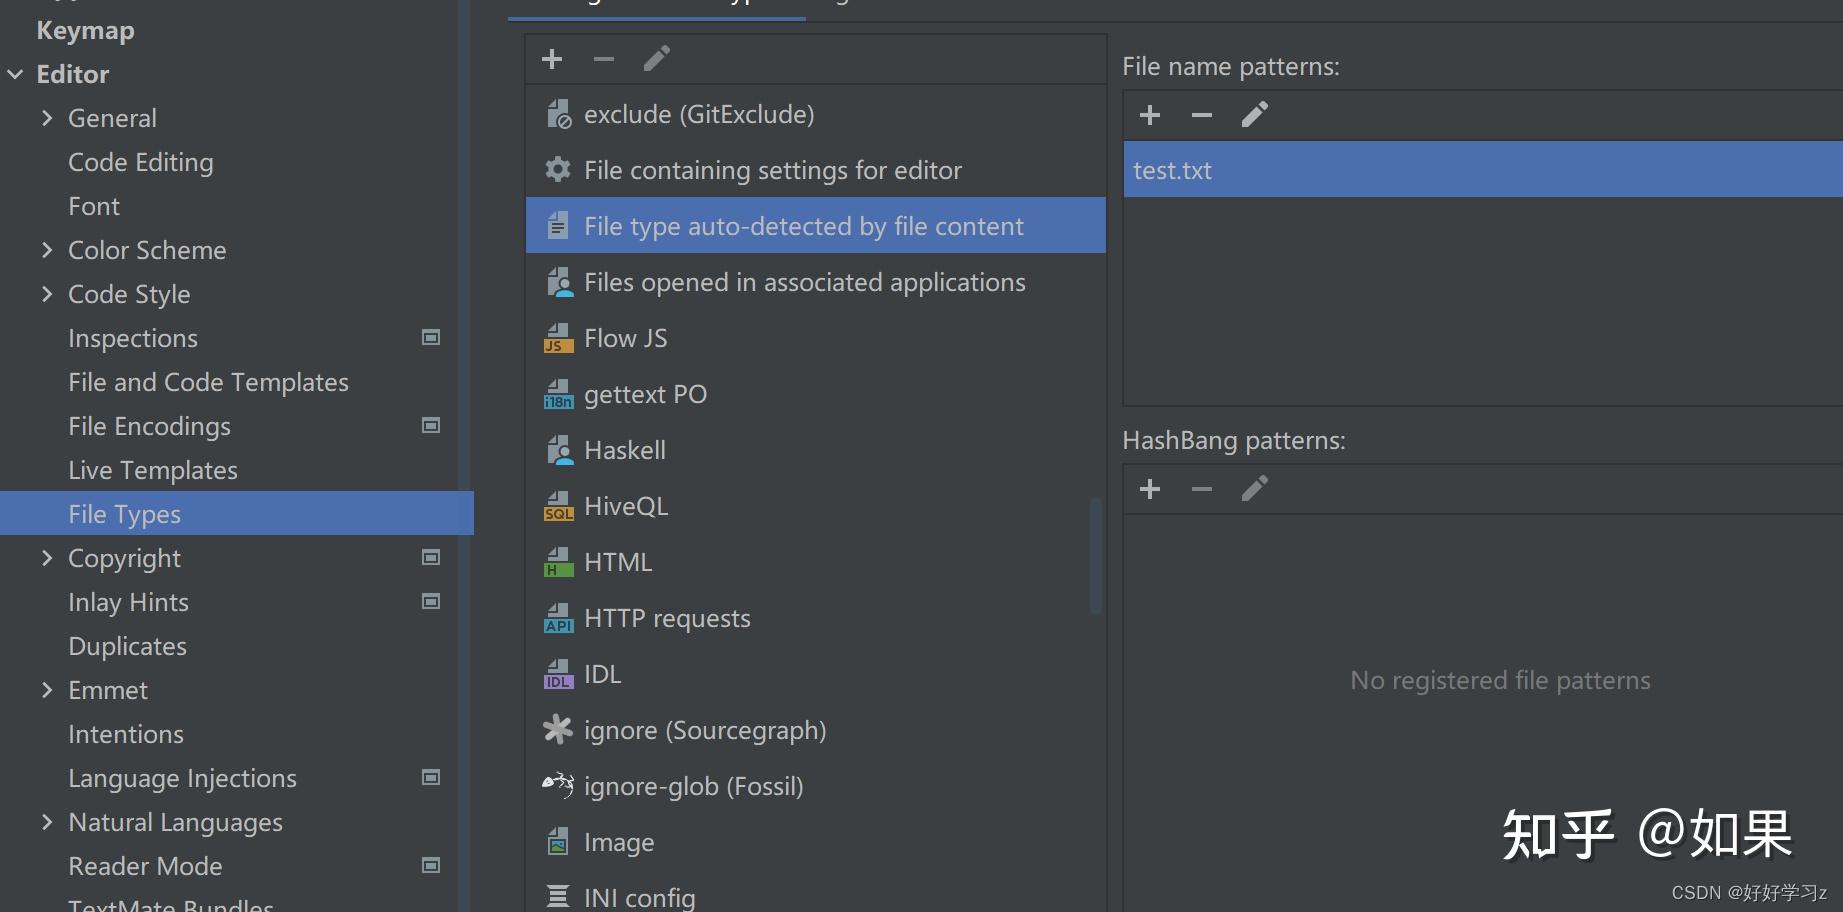Expand the General settings node

(x=47, y=118)
